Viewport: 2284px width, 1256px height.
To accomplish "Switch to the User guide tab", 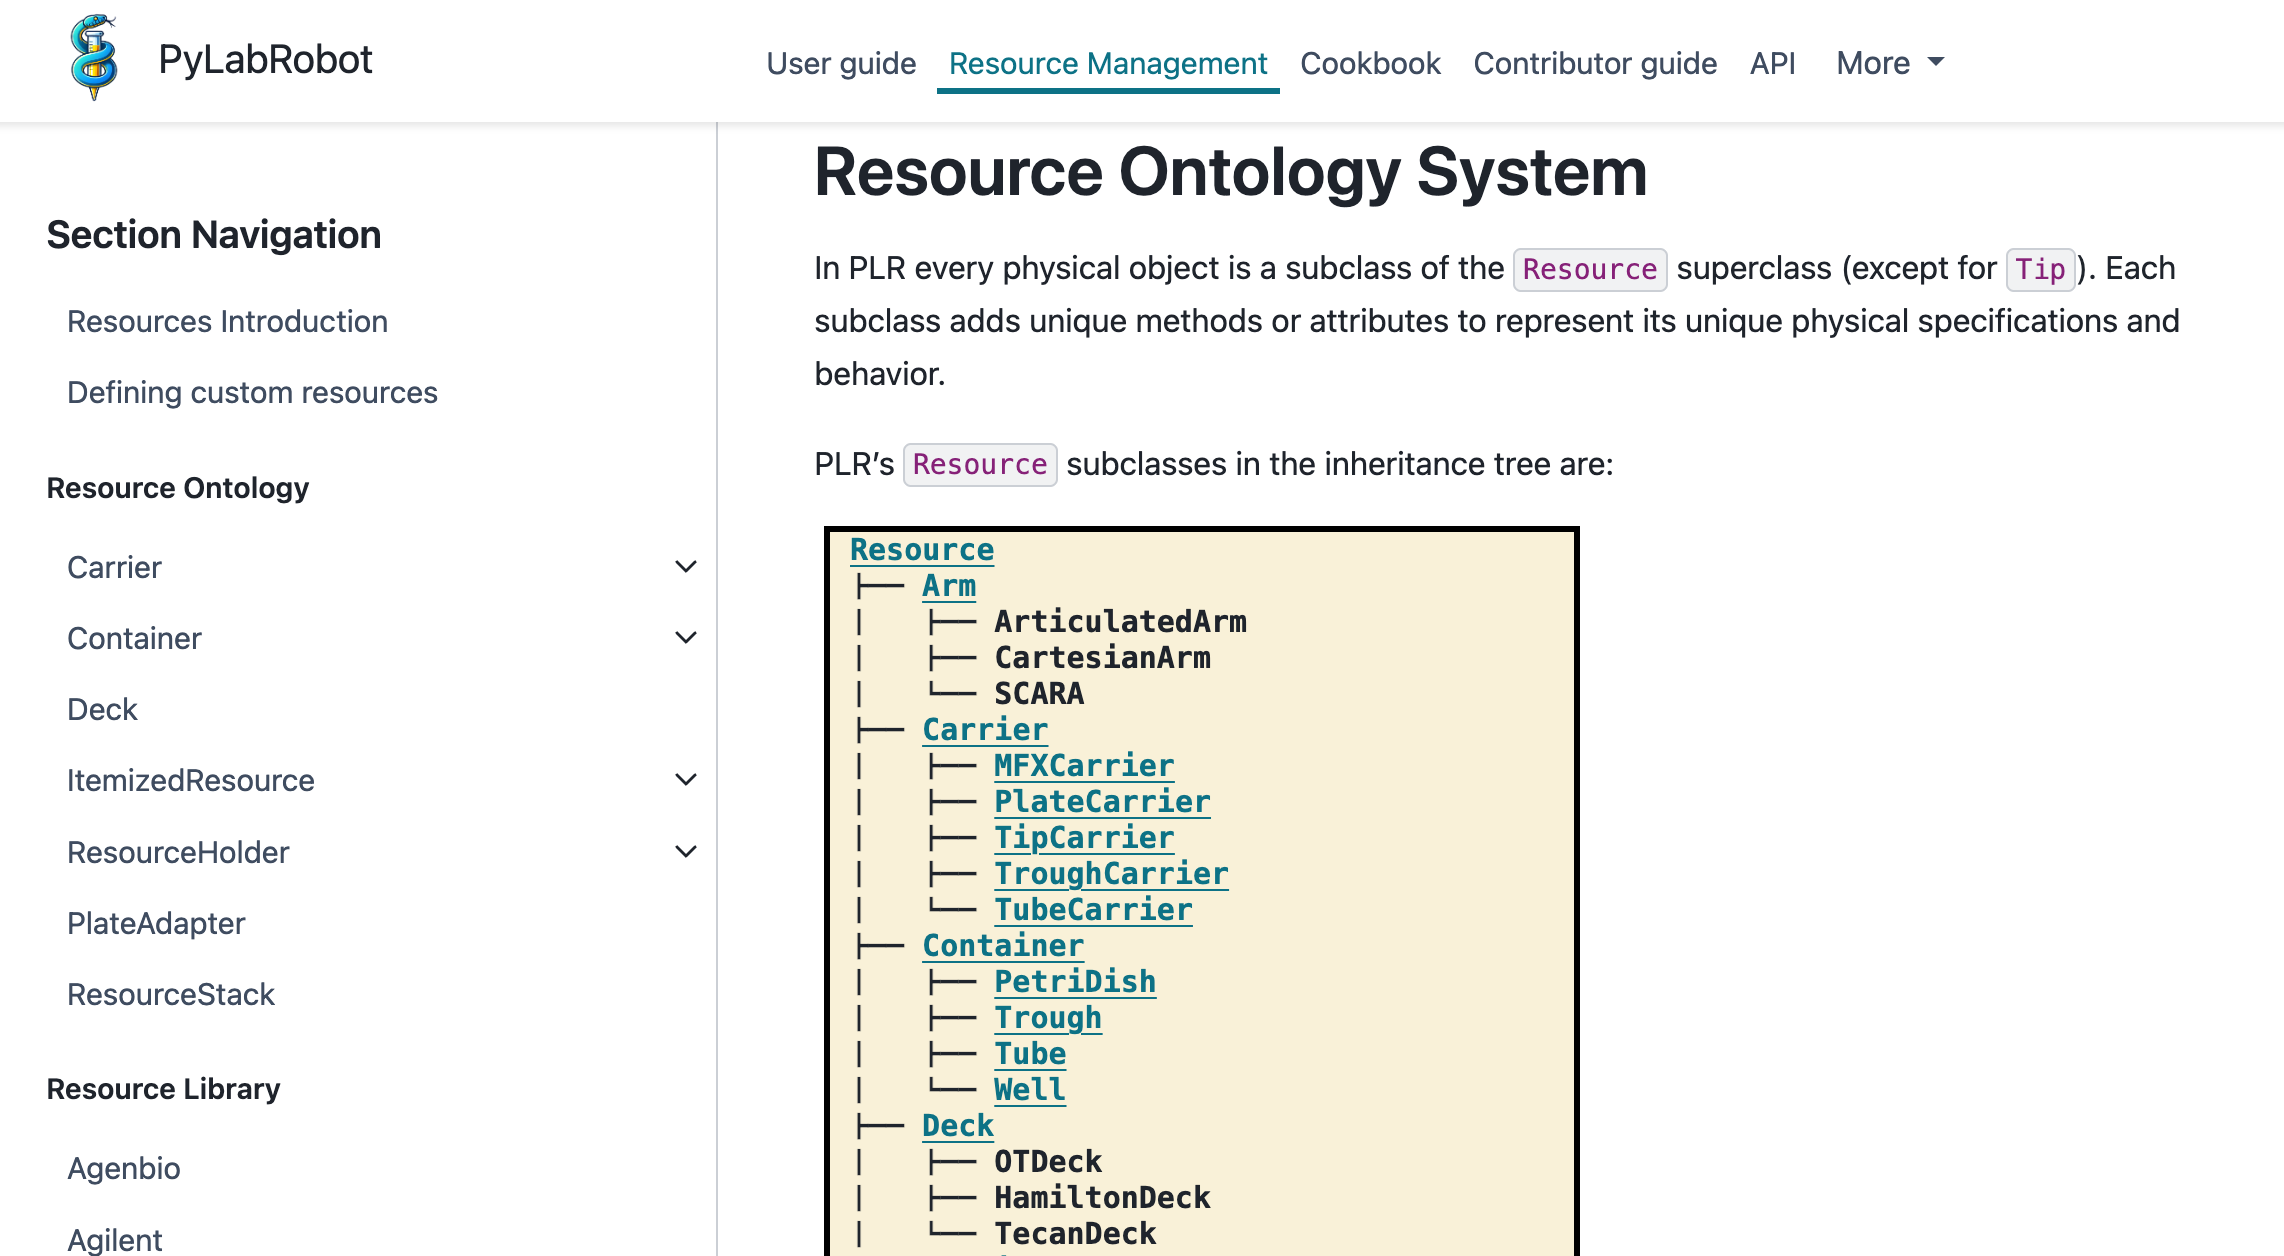I will (841, 63).
